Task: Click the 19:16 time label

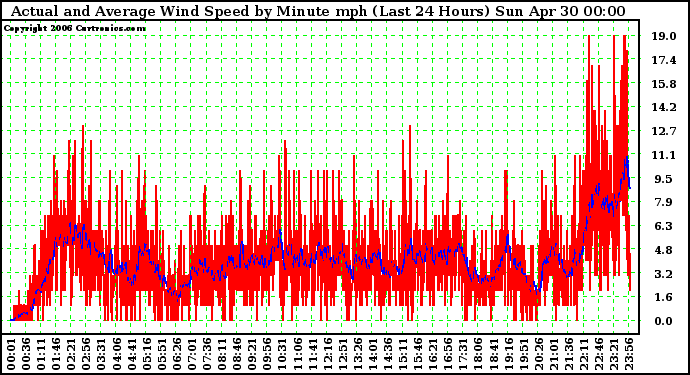Action: coord(509,354)
